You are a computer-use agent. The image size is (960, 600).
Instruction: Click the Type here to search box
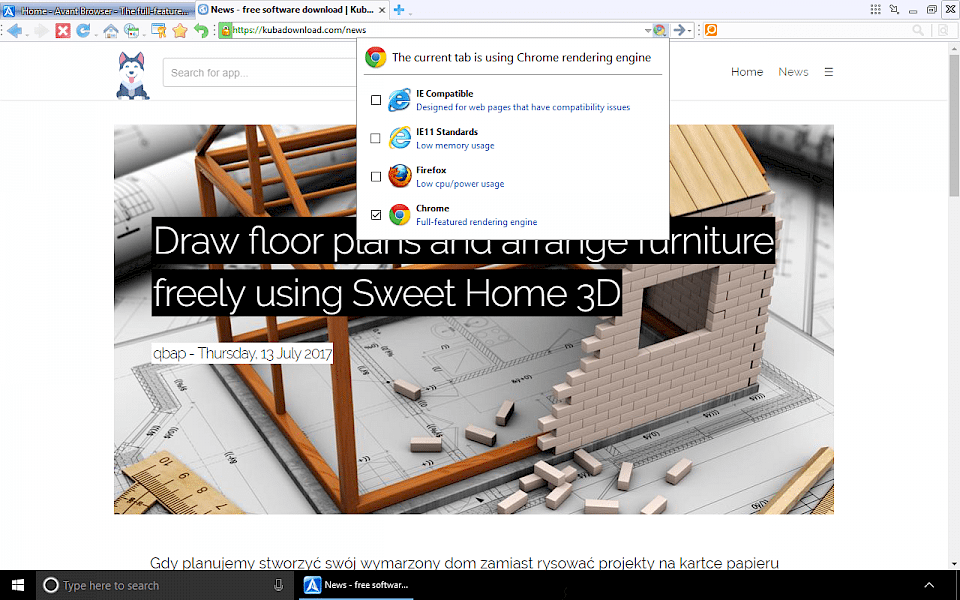tap(165, 585)
